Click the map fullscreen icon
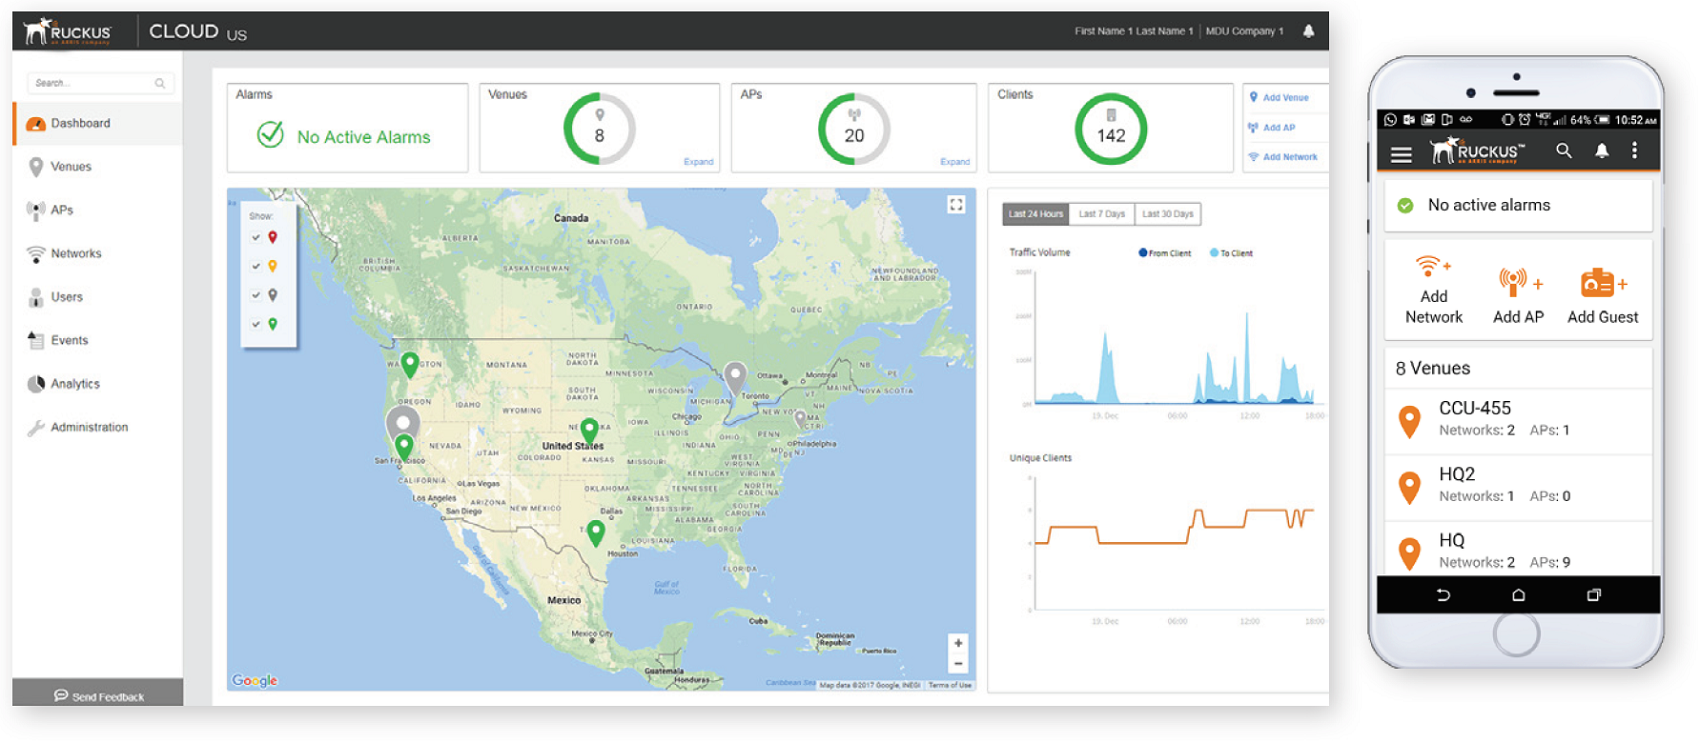1700x743 pixels. tap(956, 205)
